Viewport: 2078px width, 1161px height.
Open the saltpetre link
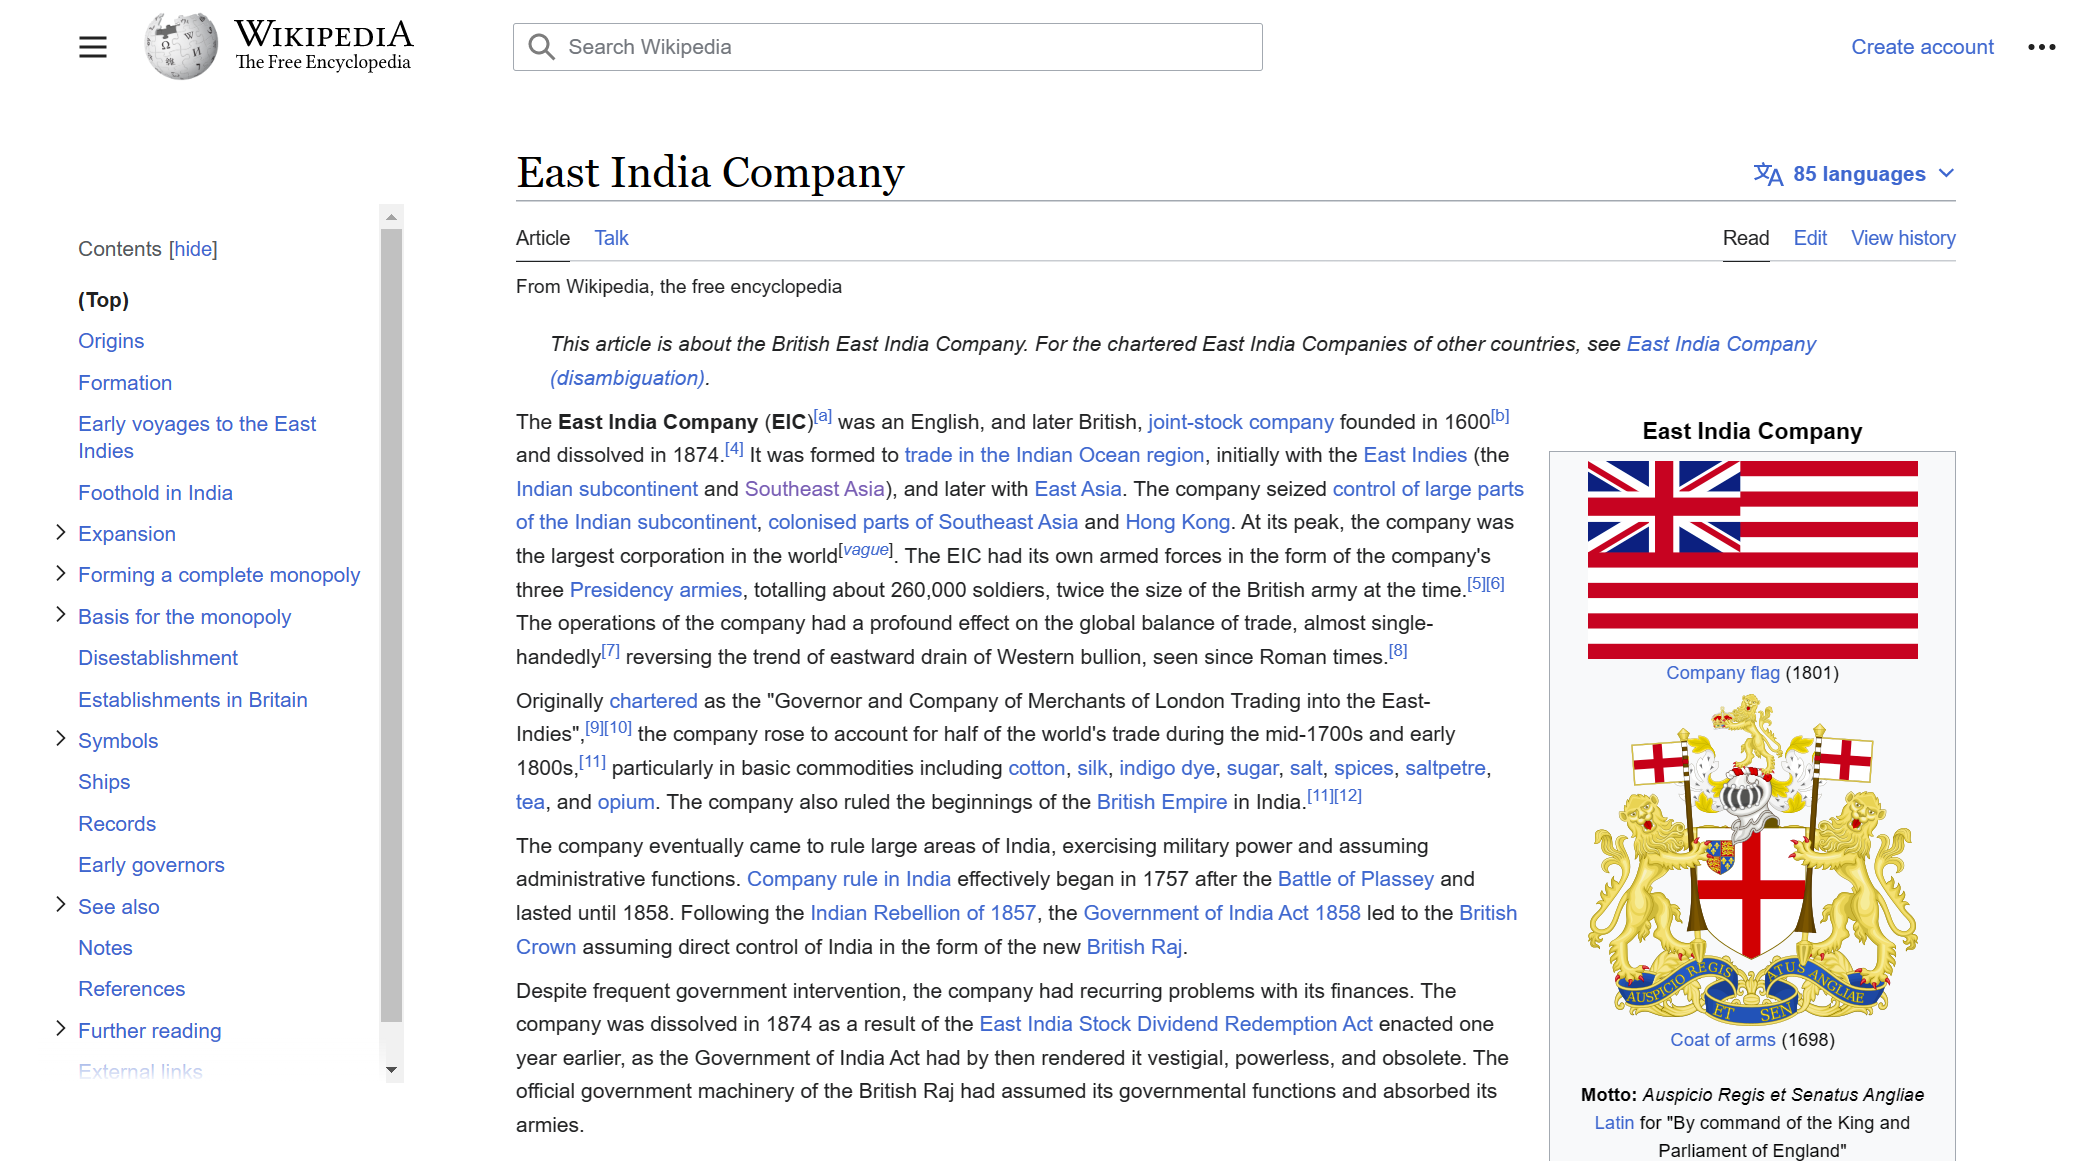1445,768
